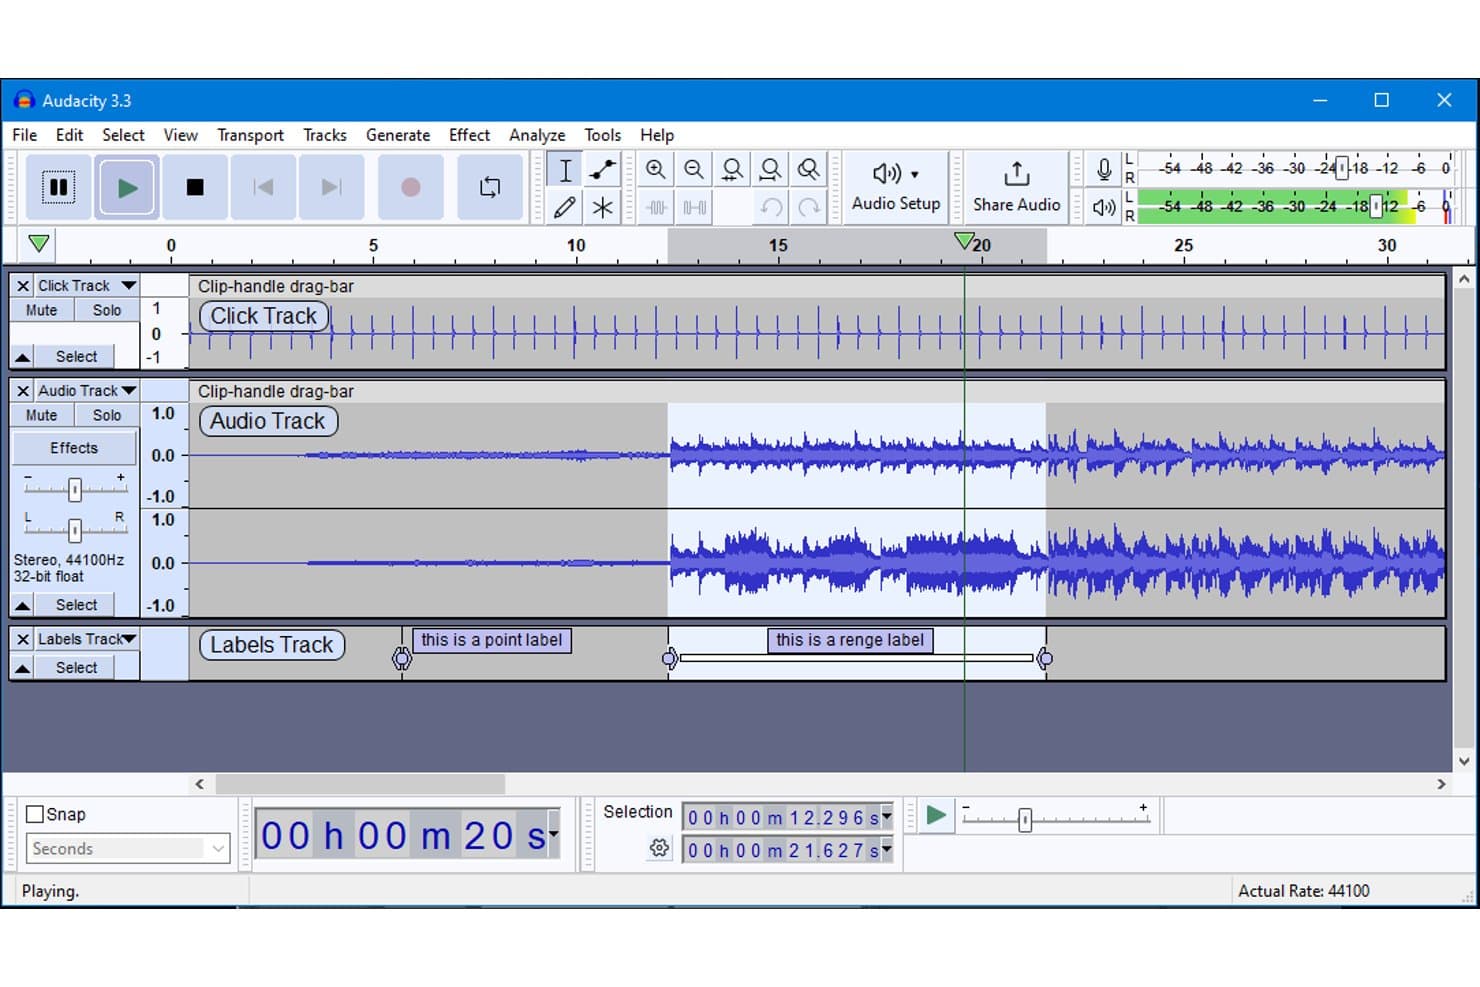Image resolution: width=1480 pixels, height=987 pixels.
Task: Open the Tracks menu
Action: click(x=325, y=135)
